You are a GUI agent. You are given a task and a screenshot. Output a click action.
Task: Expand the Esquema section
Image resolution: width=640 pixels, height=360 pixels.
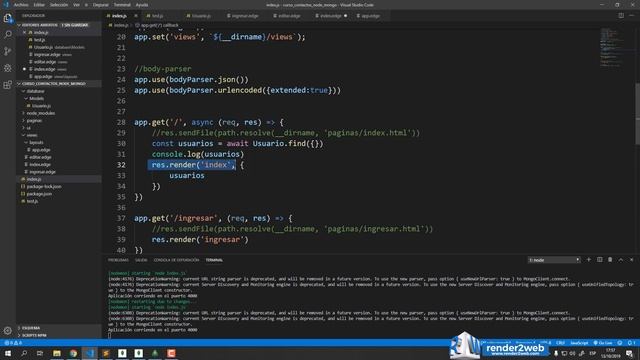(59, 328)
